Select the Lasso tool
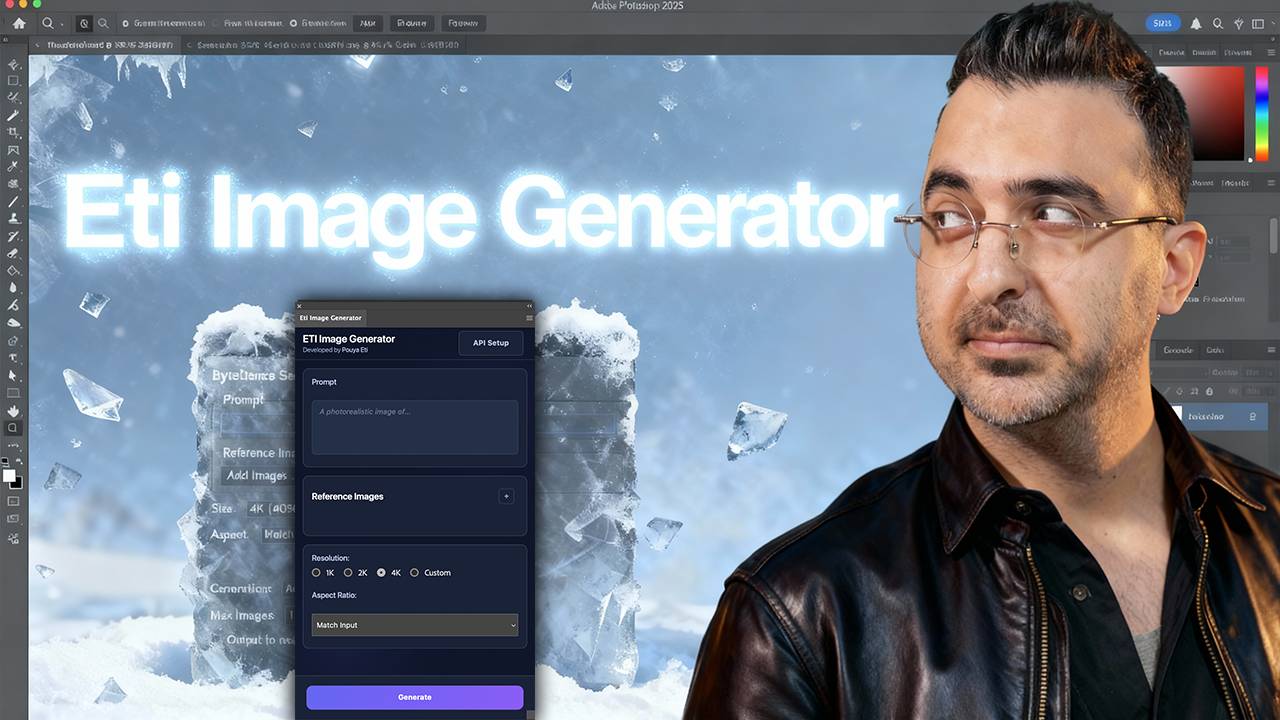Screen dimensions: 1280x720 [14, 98]
